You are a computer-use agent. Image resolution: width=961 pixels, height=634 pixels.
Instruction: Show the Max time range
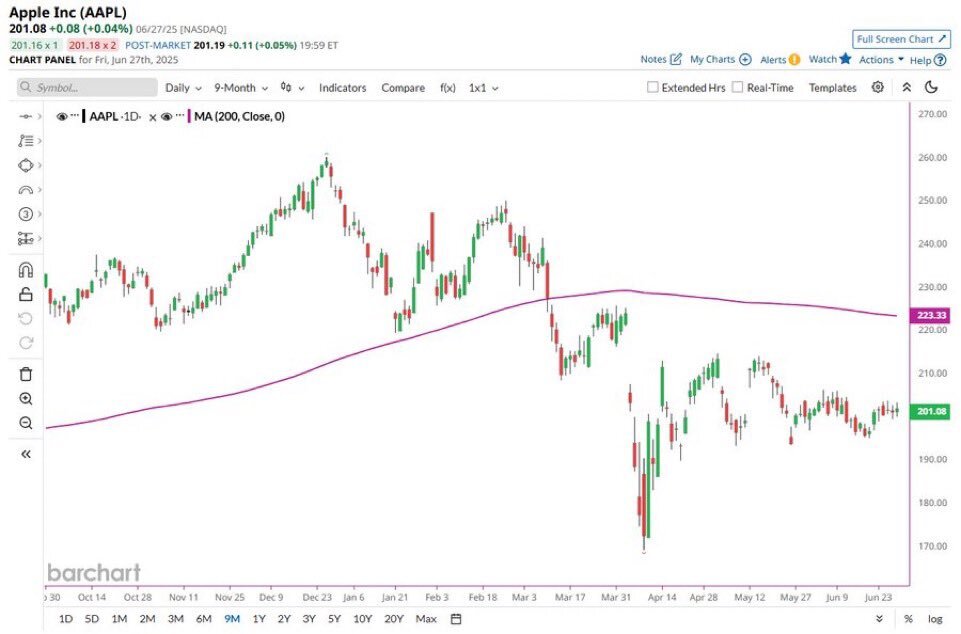[x=426, y=619]
